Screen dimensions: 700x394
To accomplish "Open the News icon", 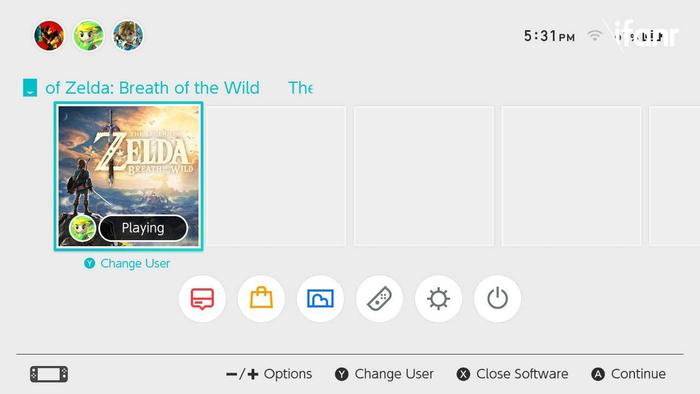I will click(x=202, y=299).
